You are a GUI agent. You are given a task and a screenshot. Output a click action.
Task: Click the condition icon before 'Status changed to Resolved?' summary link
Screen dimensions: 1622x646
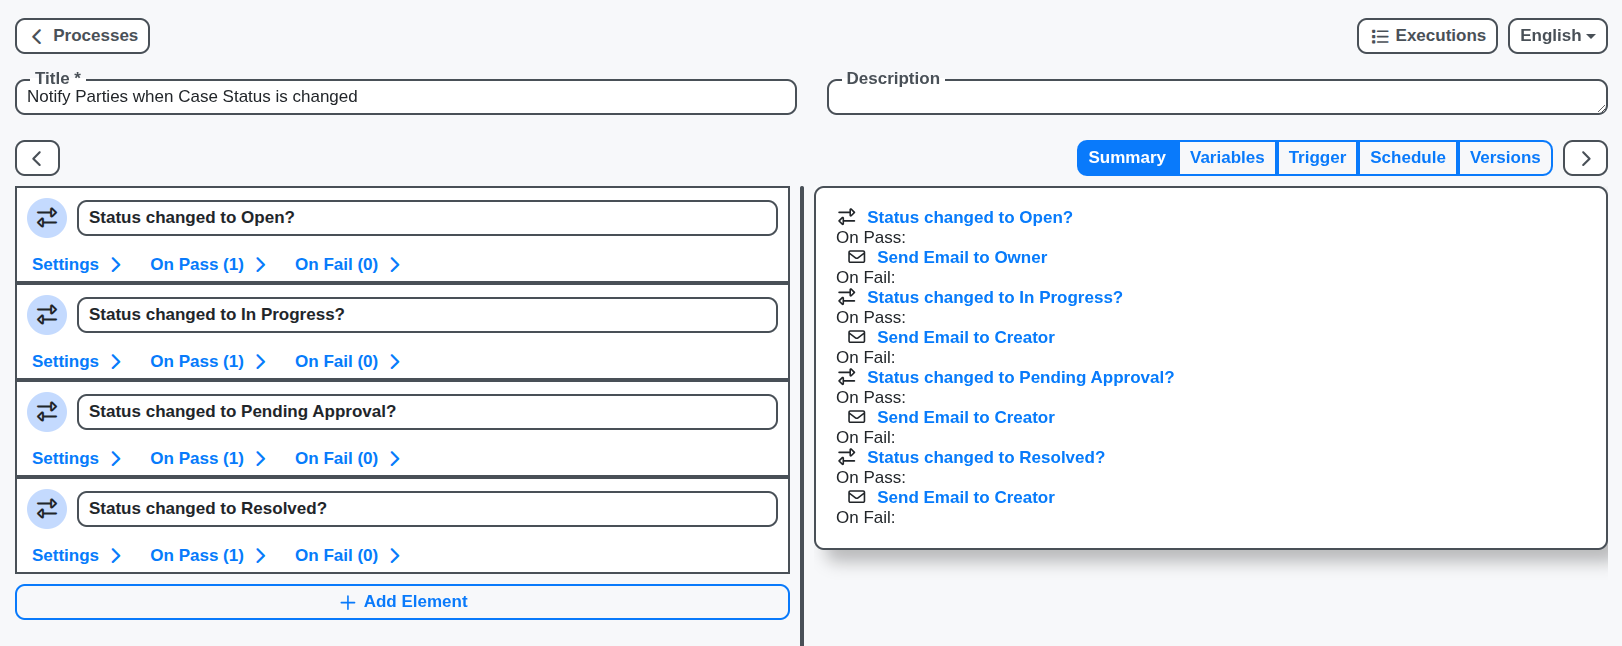846,457
